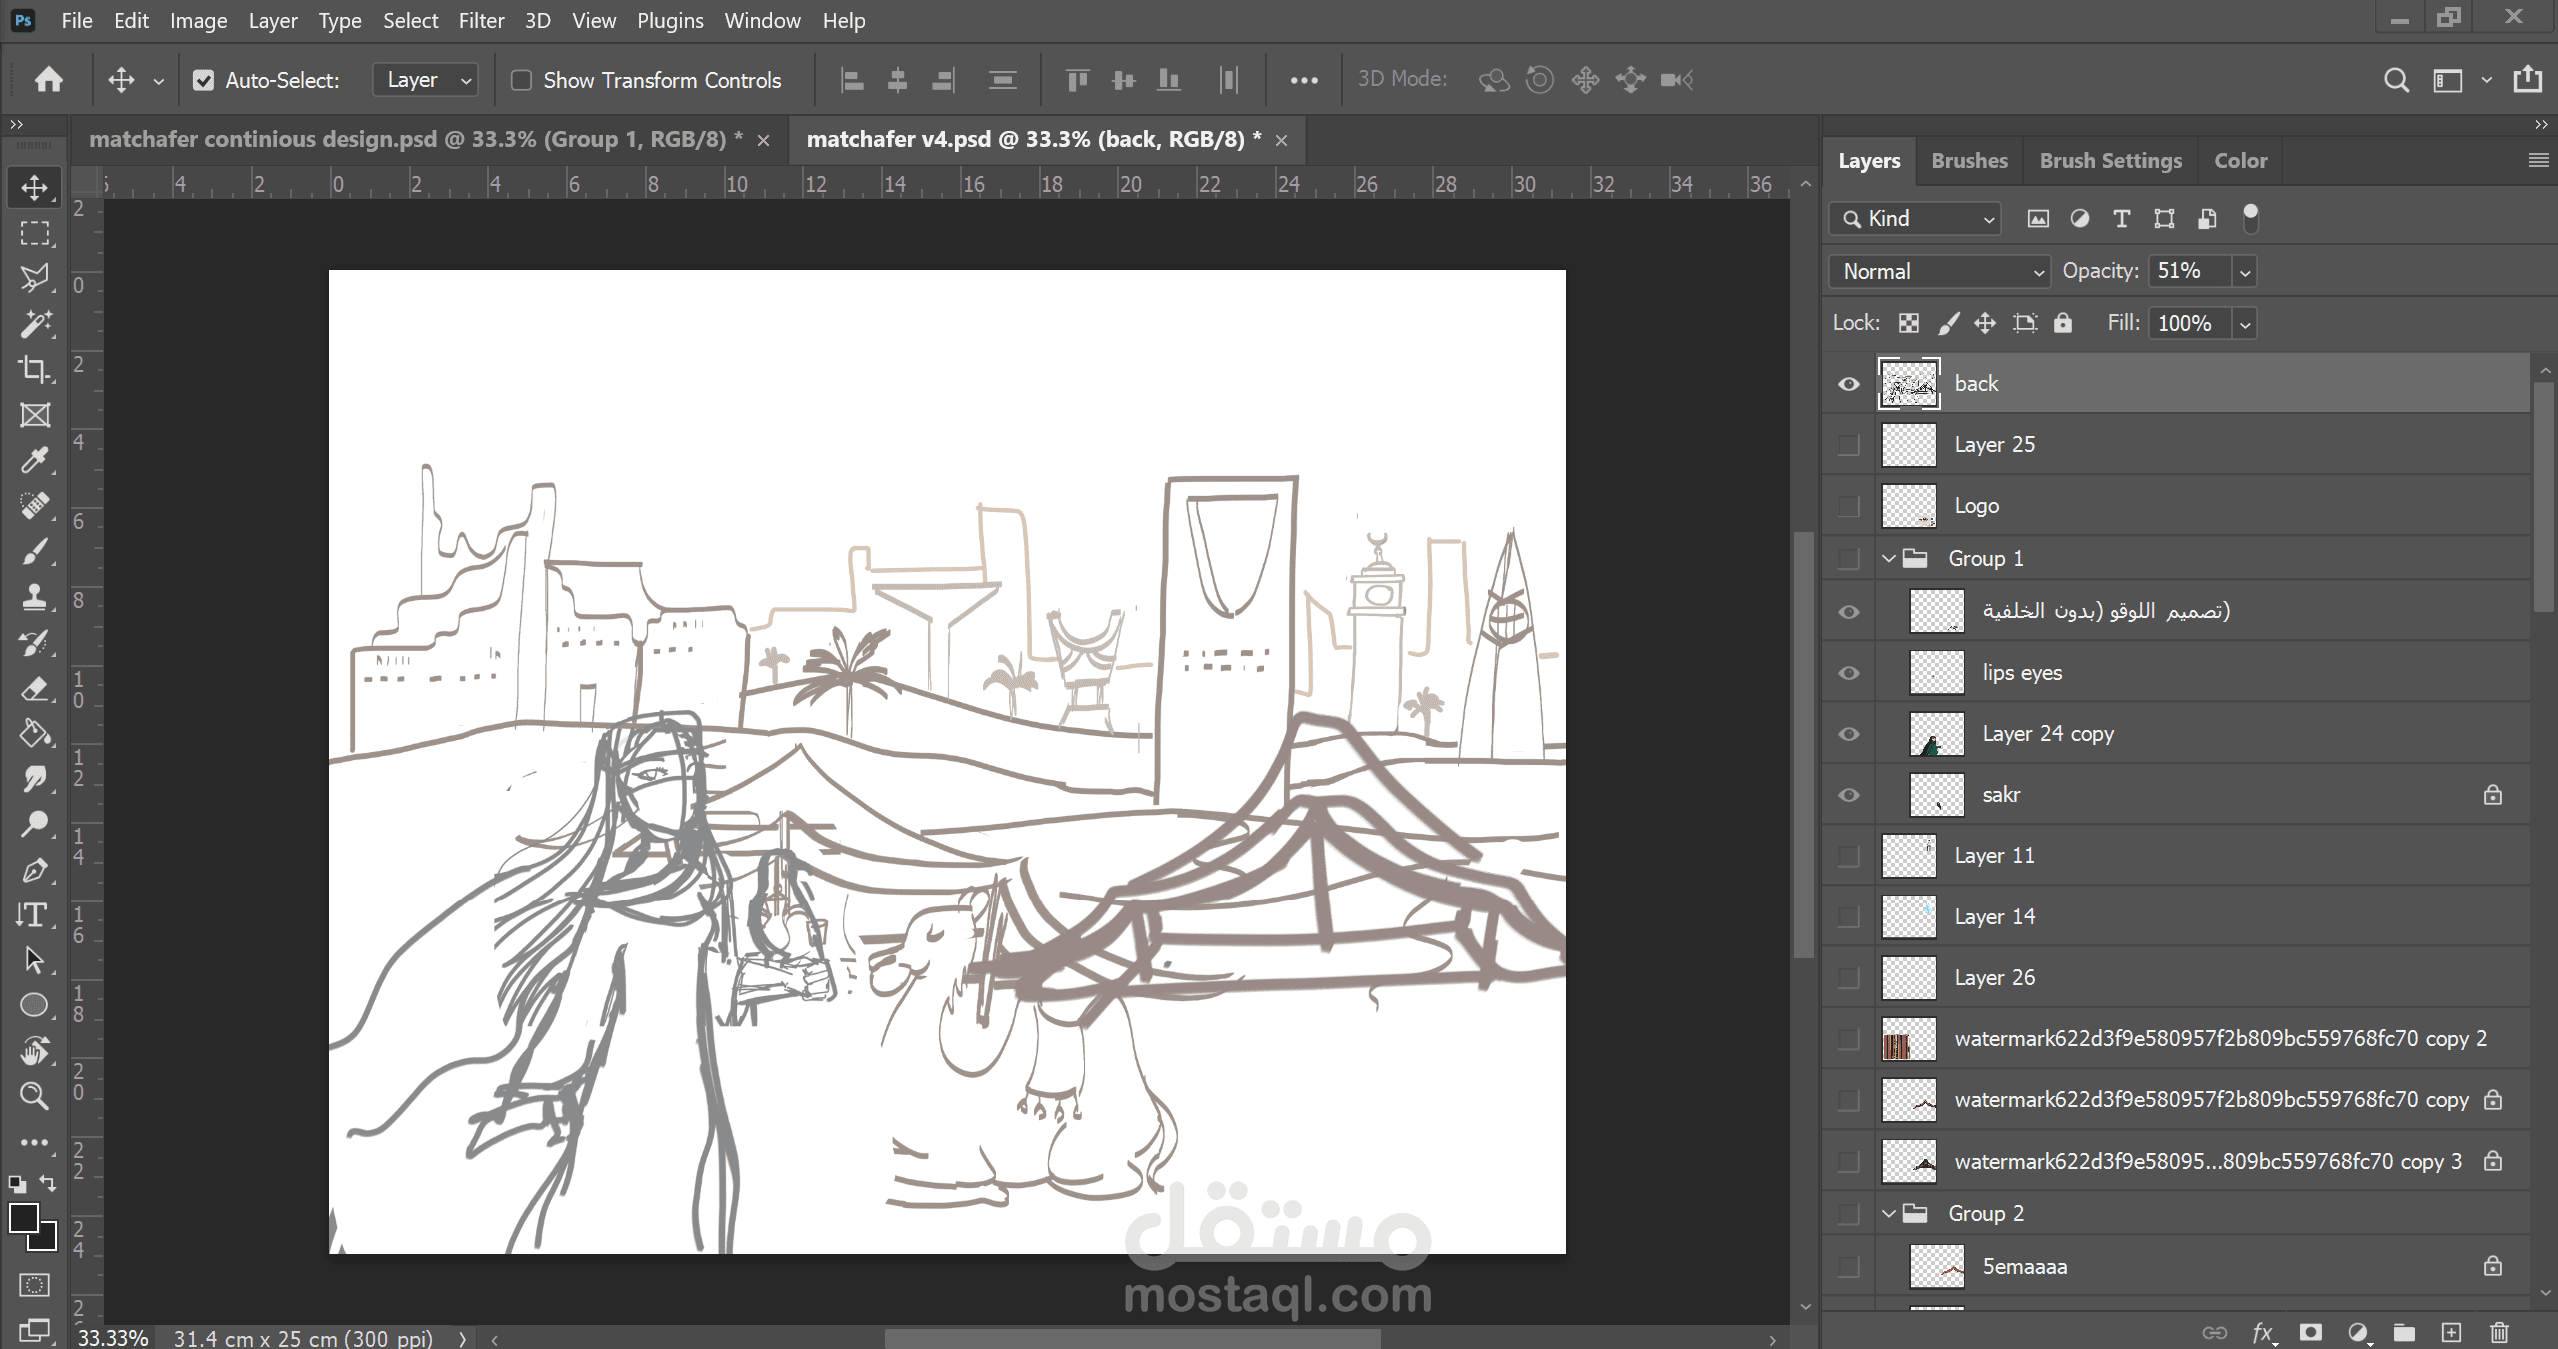The image size is (2558, 1349).
Task: Hide the lips eyes layer
Action: (x=1848, y=673)
